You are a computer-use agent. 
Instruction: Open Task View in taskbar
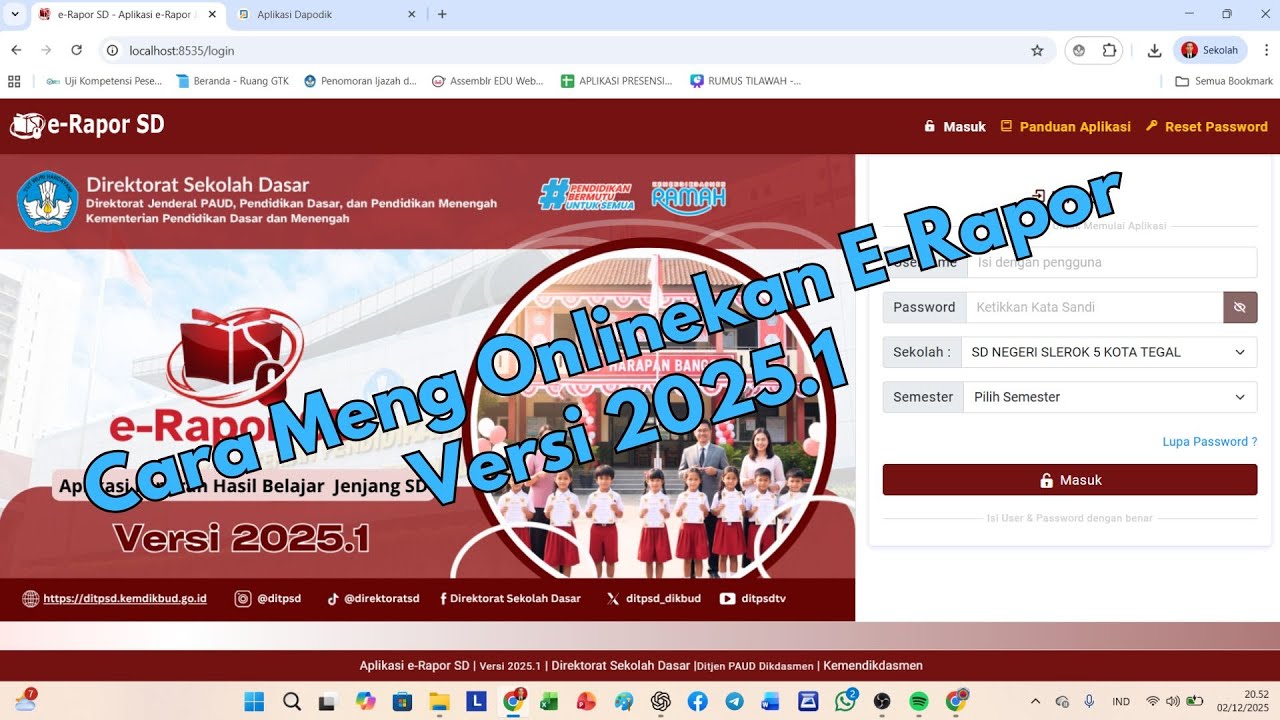click(328, 701)
